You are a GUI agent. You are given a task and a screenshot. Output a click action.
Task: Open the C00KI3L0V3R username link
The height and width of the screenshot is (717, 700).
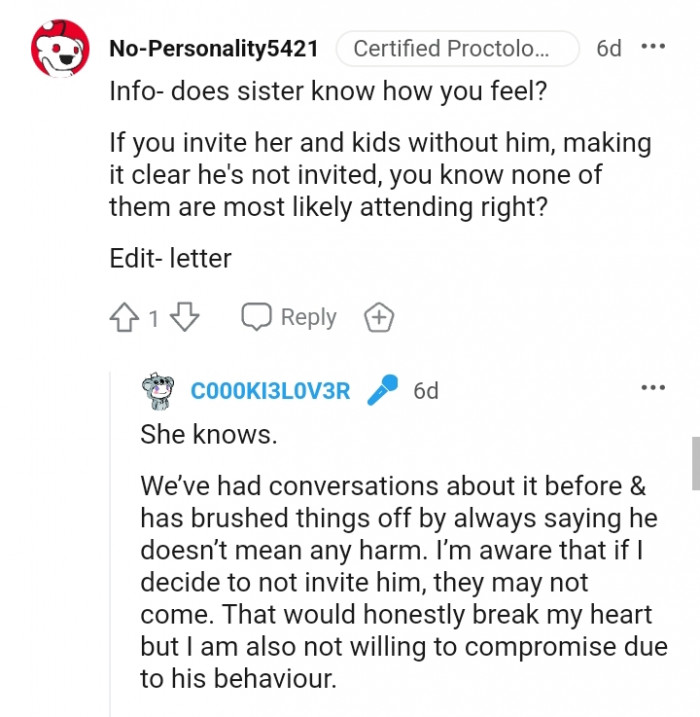[x=270, y=391]
